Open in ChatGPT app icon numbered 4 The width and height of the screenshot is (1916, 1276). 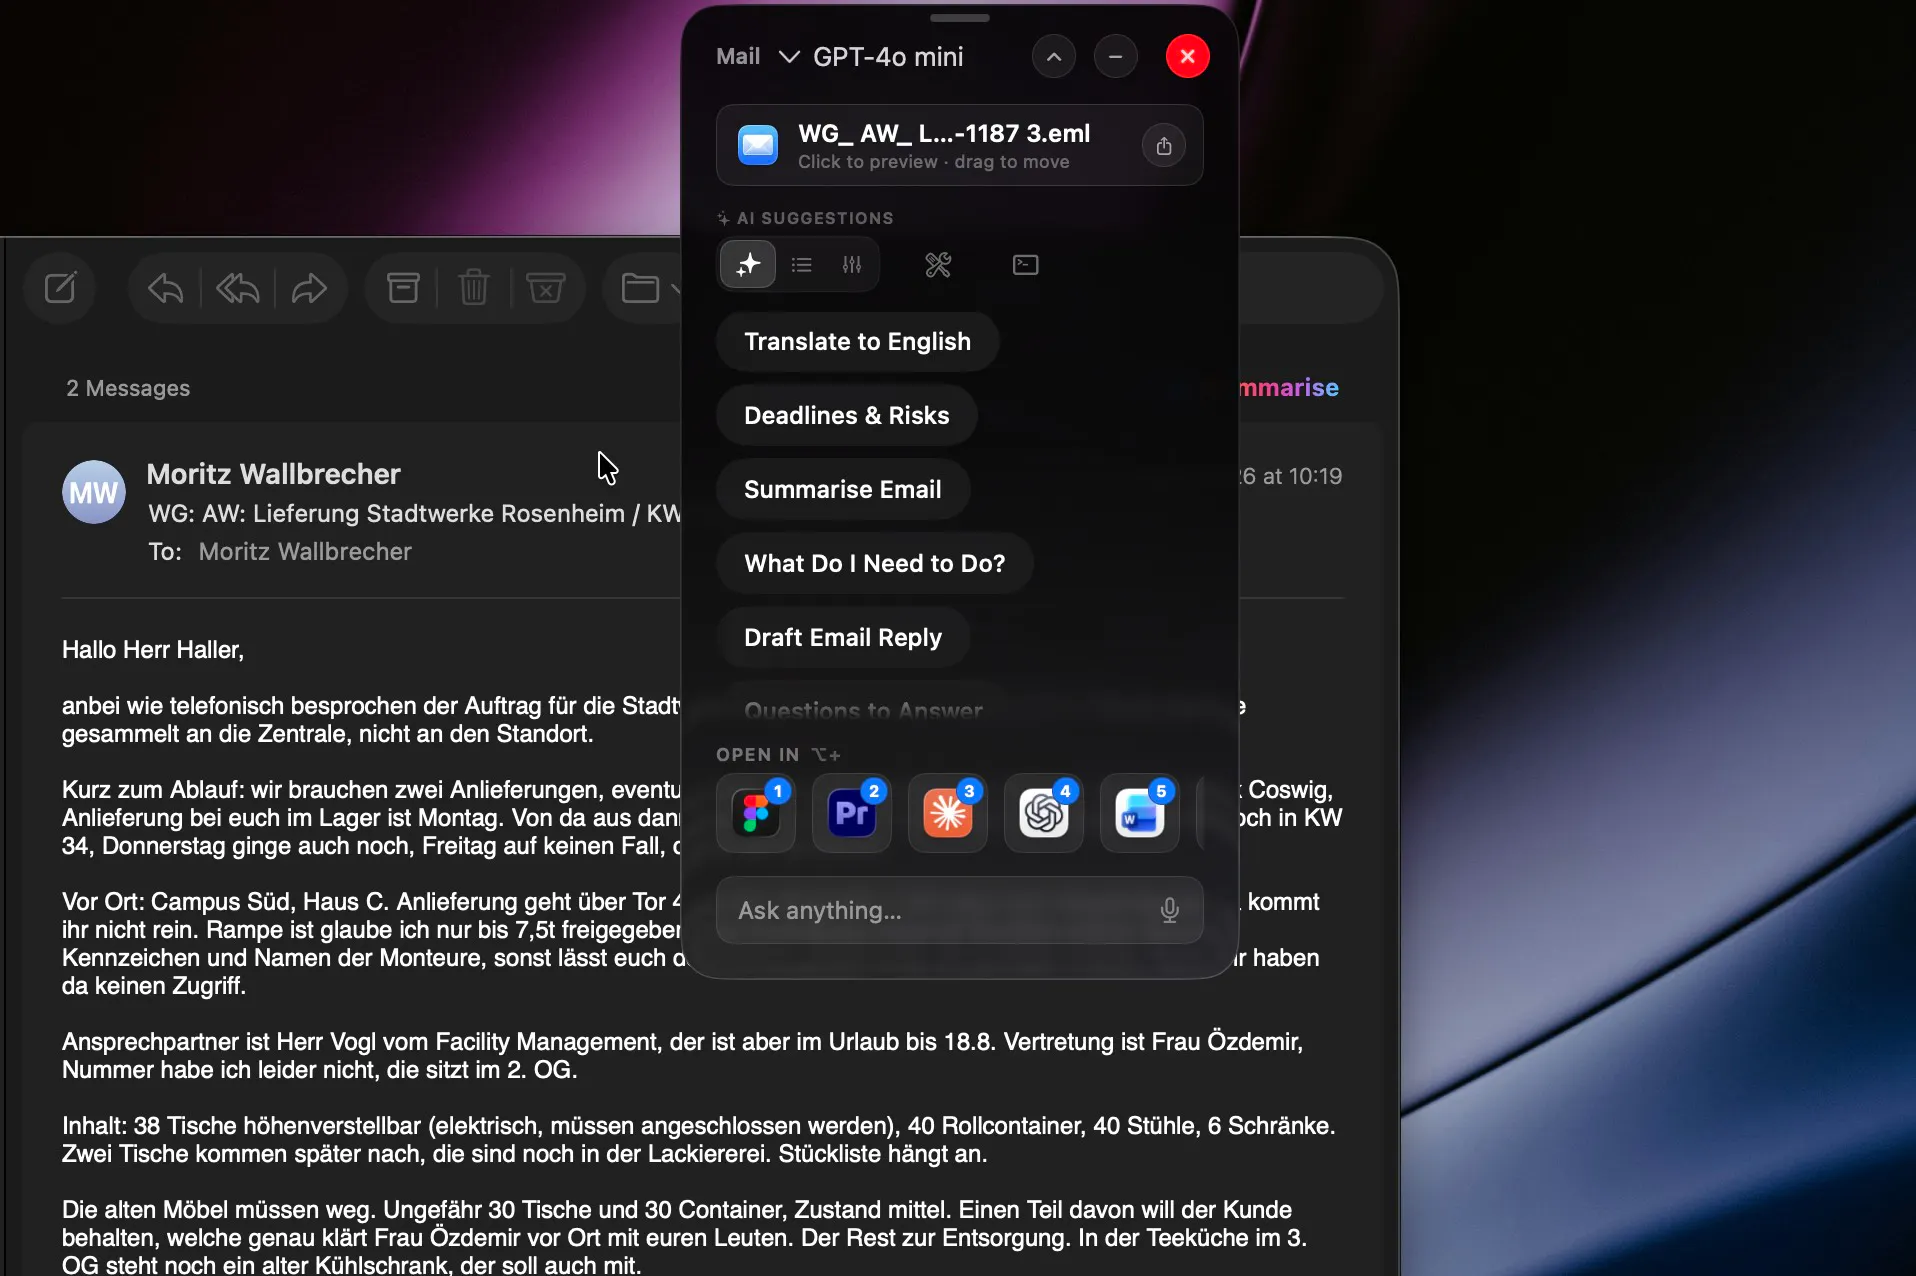pos(1044,813)
